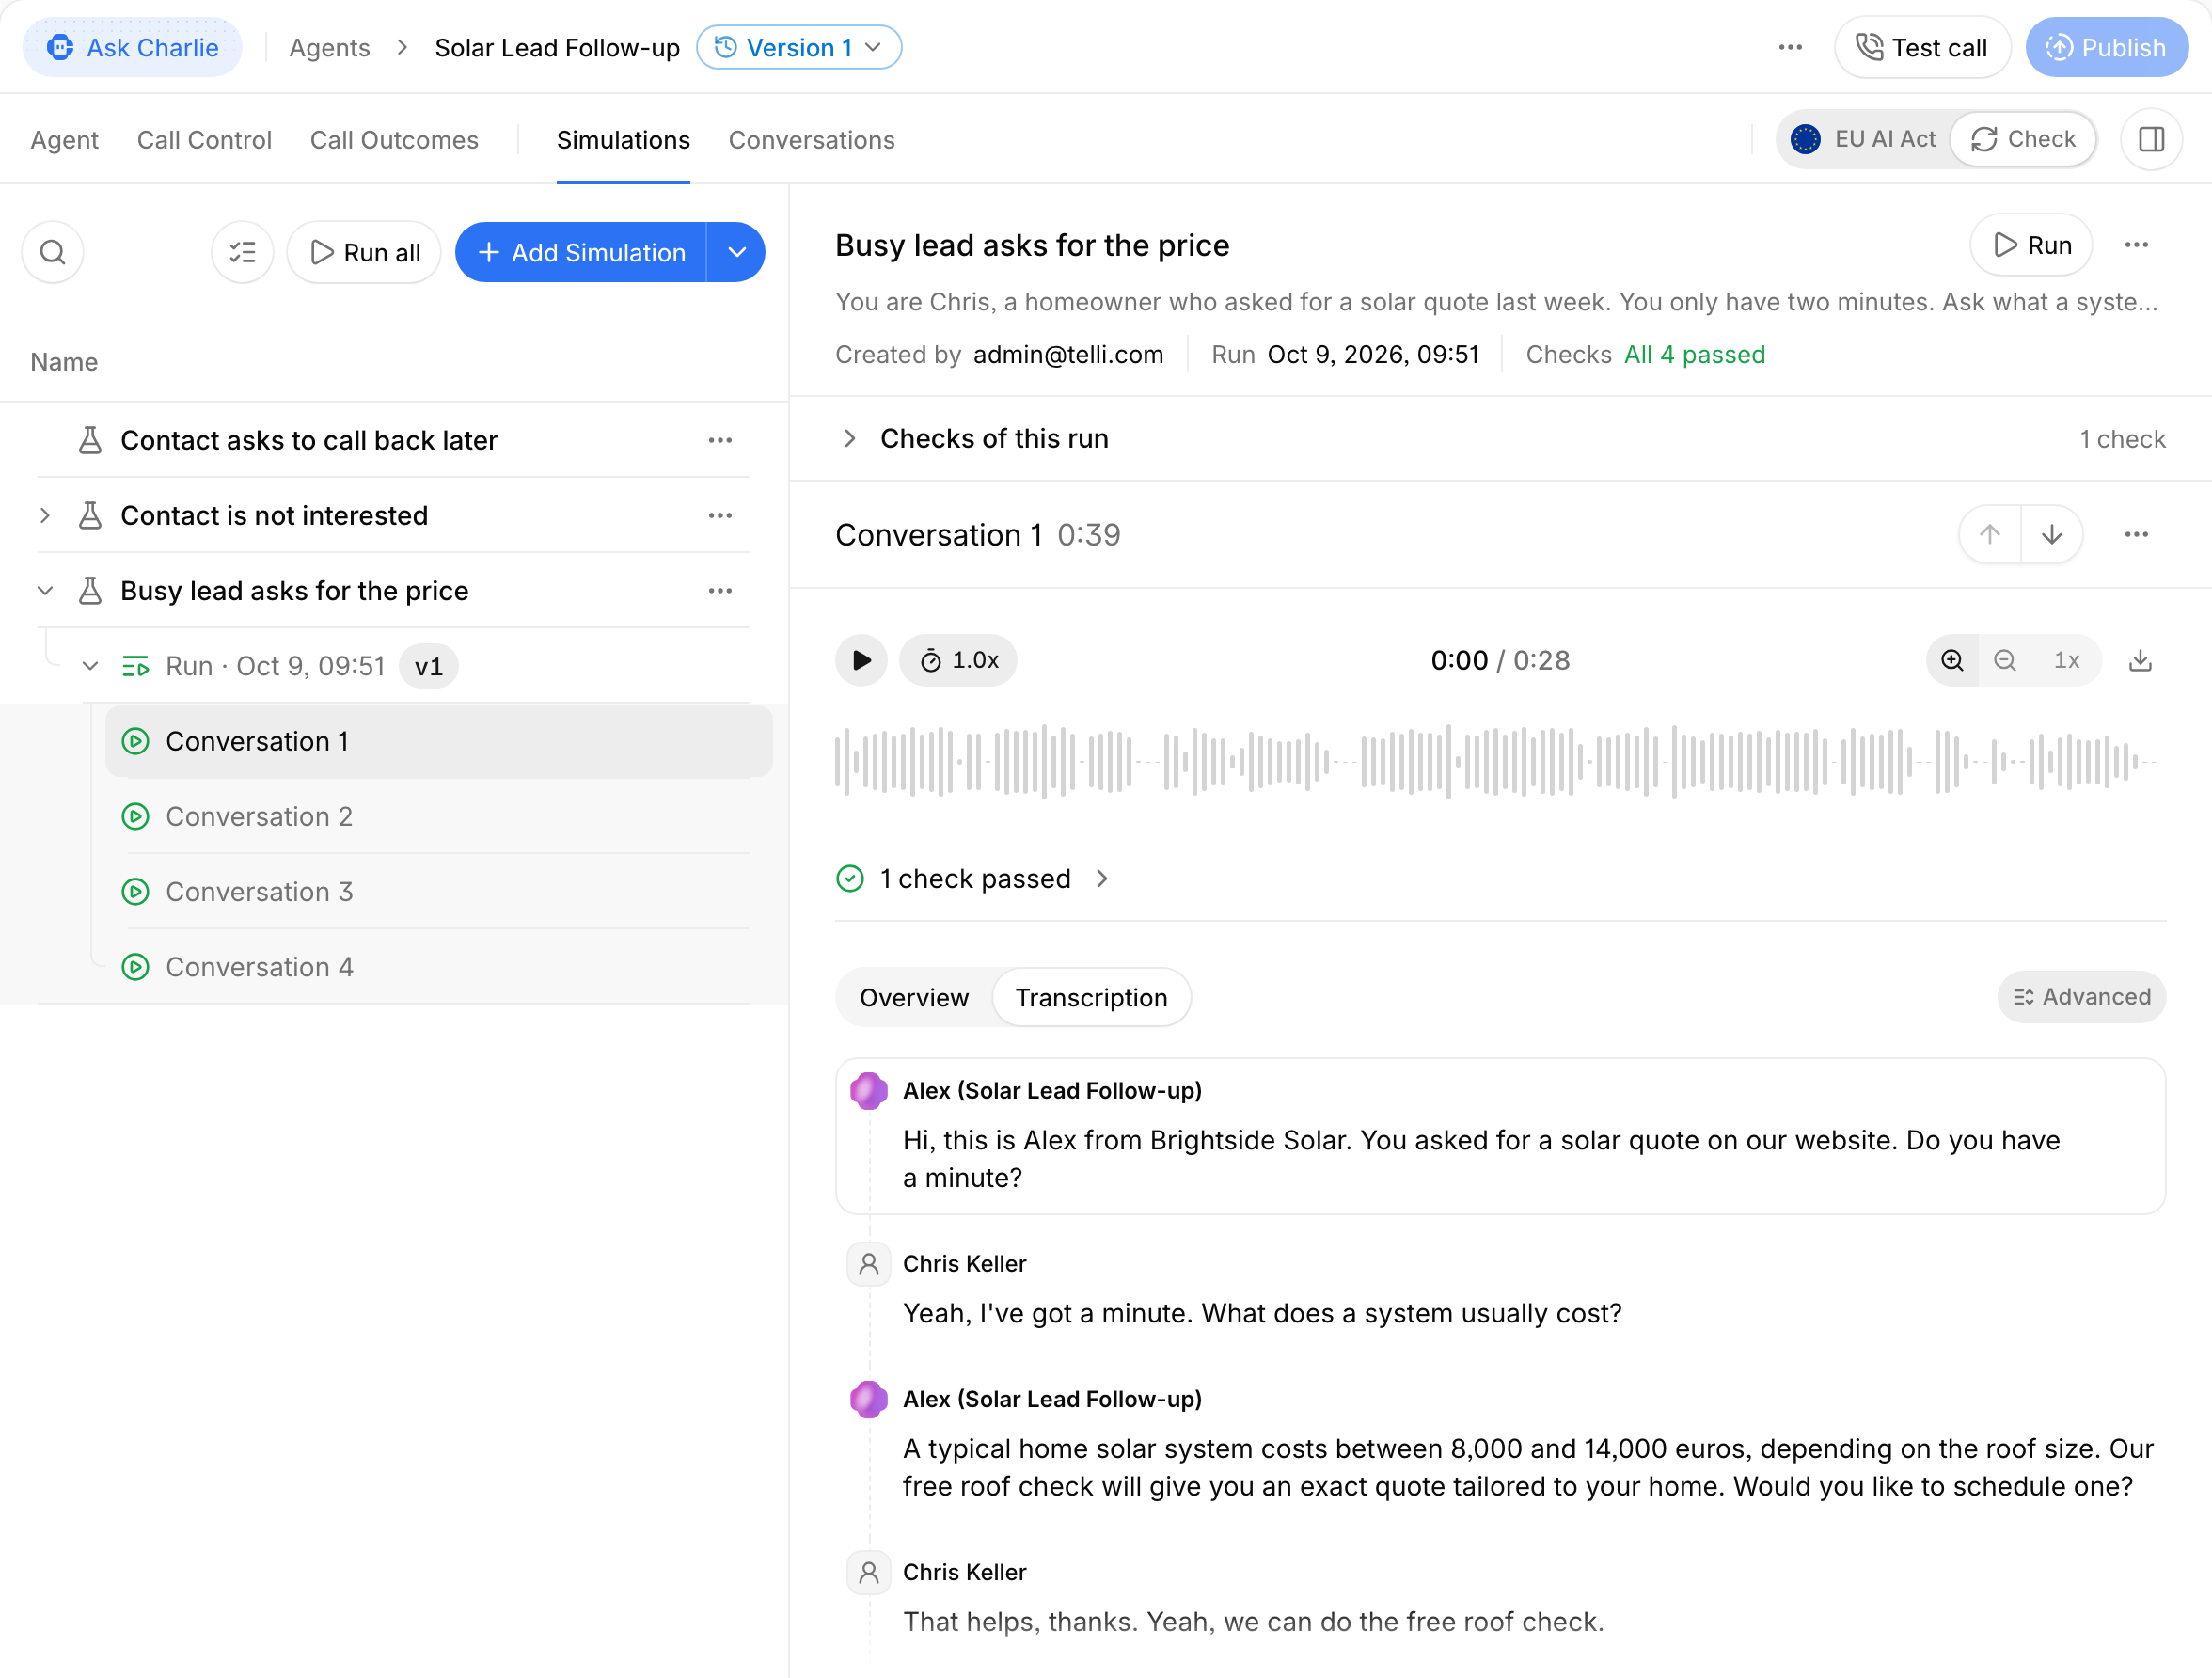Viewport: 2212px width, 1678px height.
Task: Collapse the Run Oct 9, 09:51 entry
Action: click(x=90, y=665)
